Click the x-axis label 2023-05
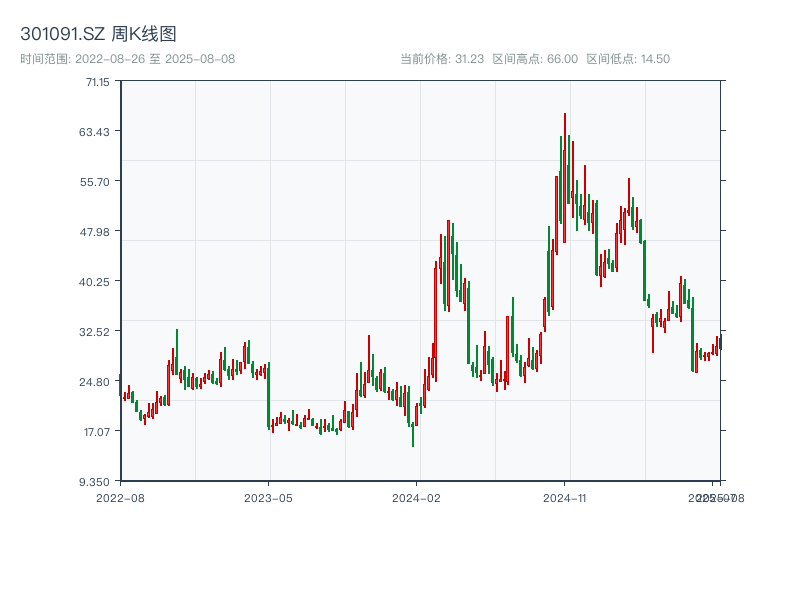The image size is (800, 600). [268, 498]
